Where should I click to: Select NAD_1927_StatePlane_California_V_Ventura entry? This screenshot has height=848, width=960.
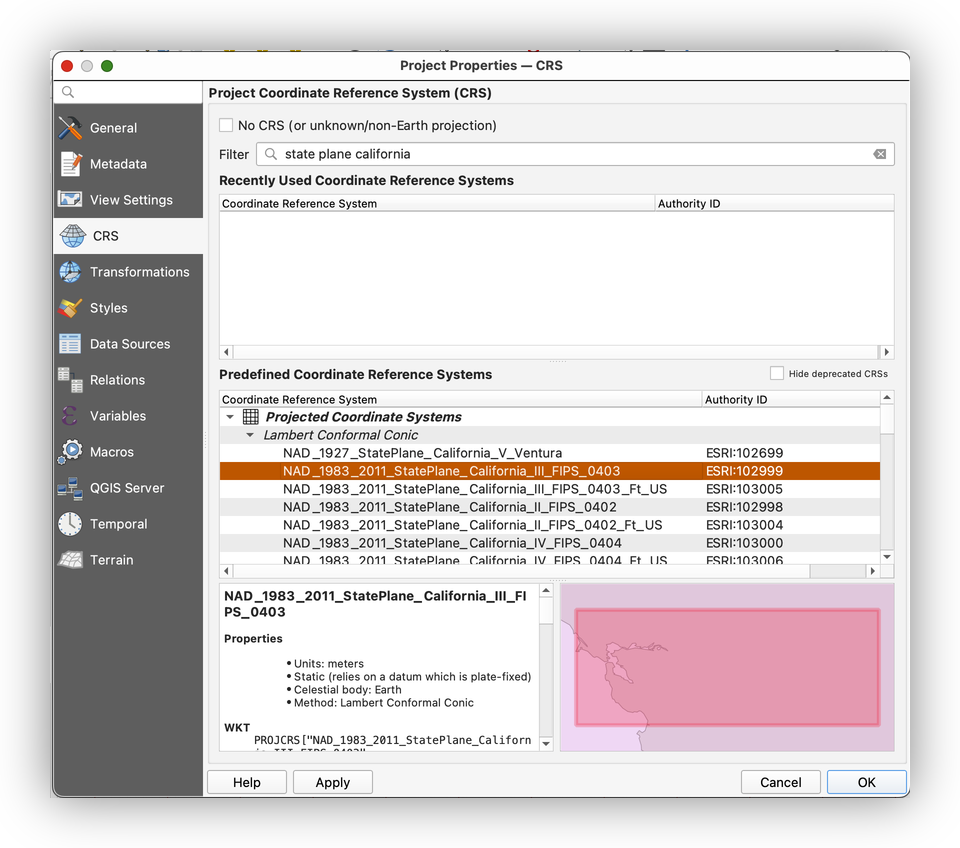pyautogui.click(x=422, y=453)
